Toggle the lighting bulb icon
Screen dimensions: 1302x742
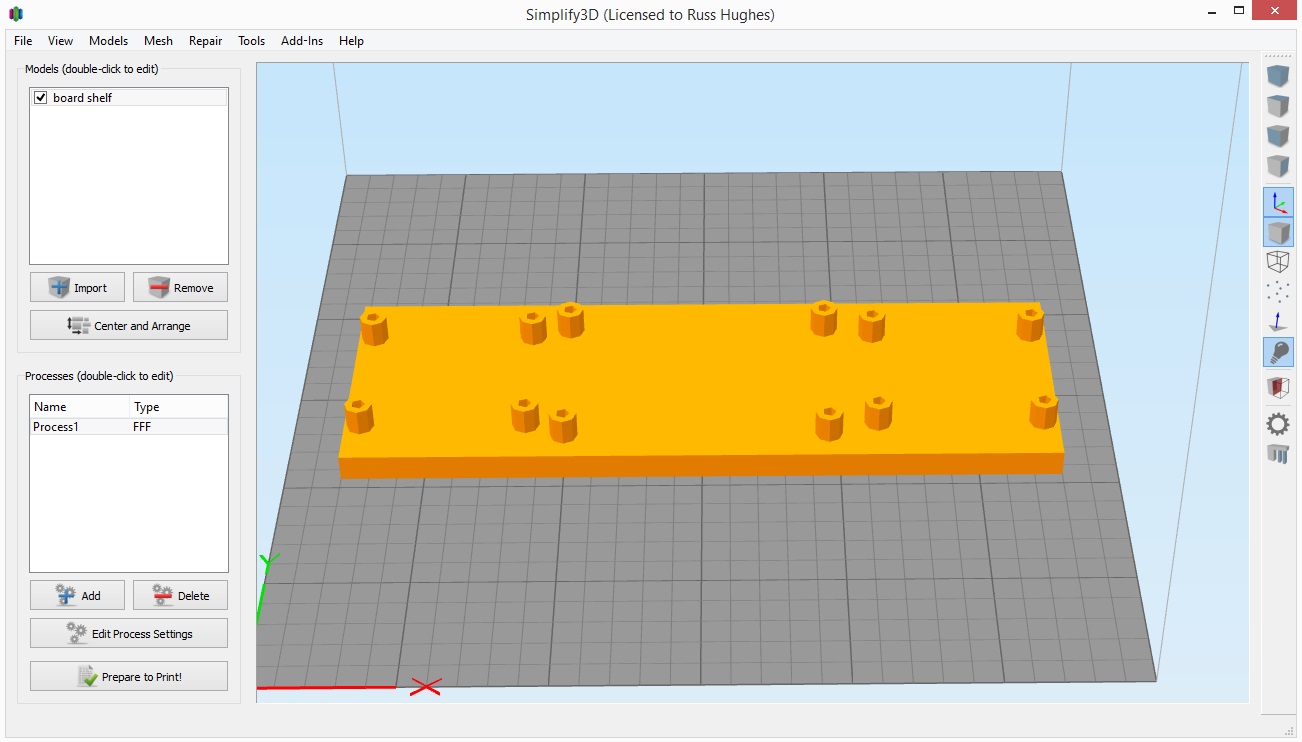click(1278, 352)
